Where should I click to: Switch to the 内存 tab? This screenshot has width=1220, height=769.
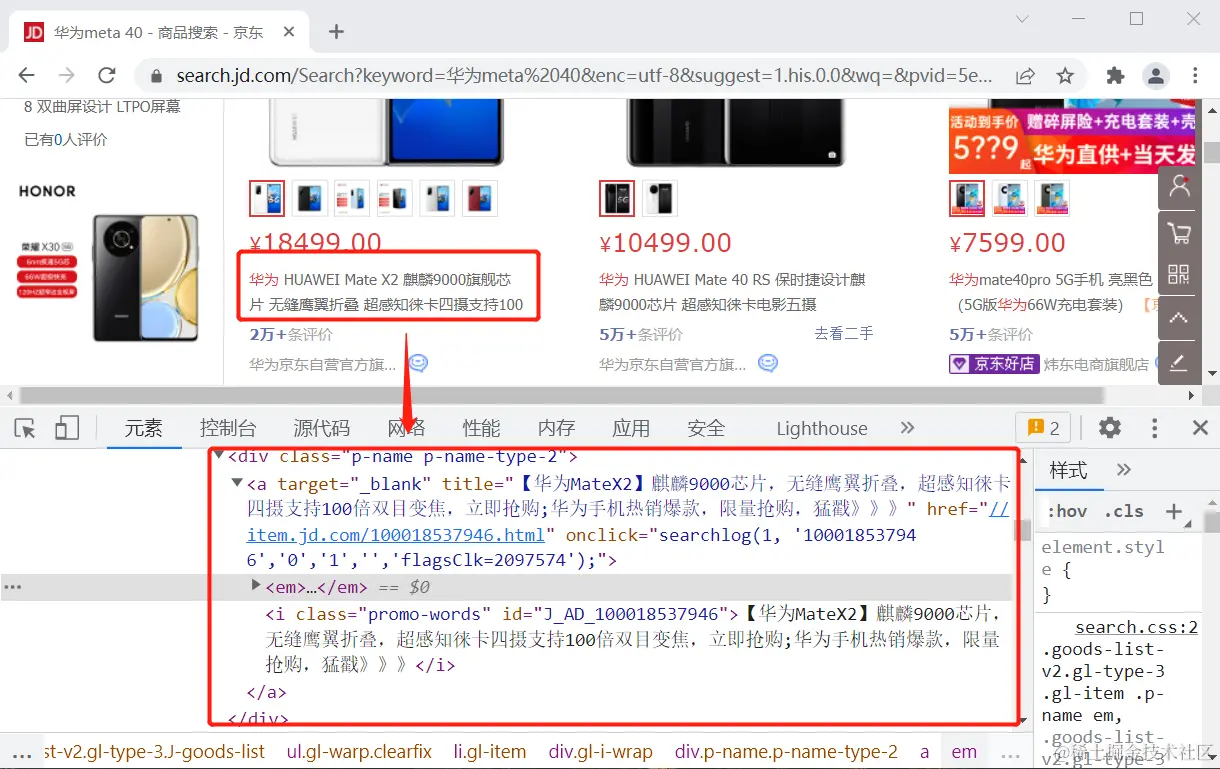click(x=556, y=428)
